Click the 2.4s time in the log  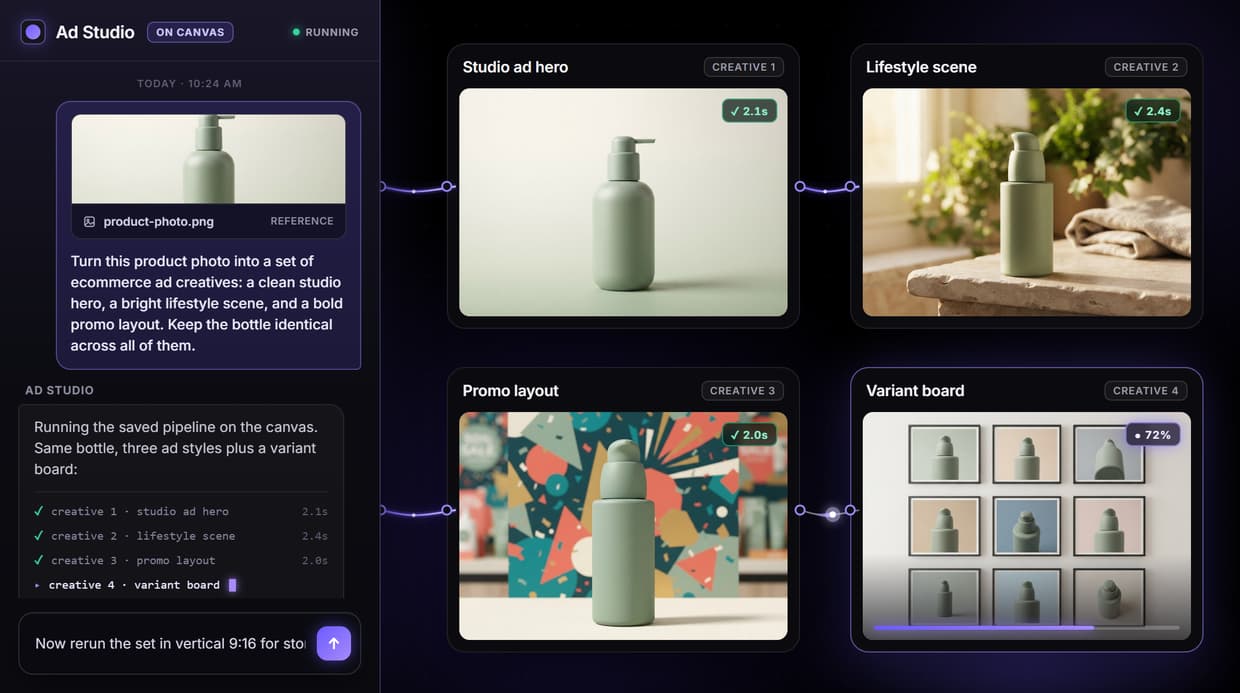(x=315, y=536)
